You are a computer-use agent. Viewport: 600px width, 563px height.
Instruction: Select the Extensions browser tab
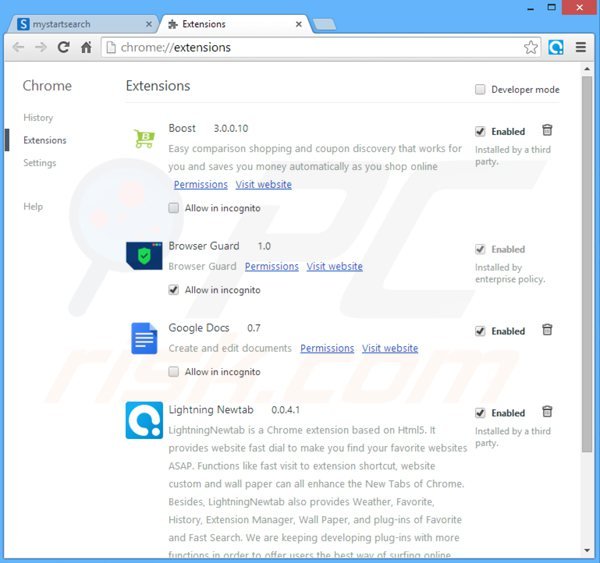235,24
